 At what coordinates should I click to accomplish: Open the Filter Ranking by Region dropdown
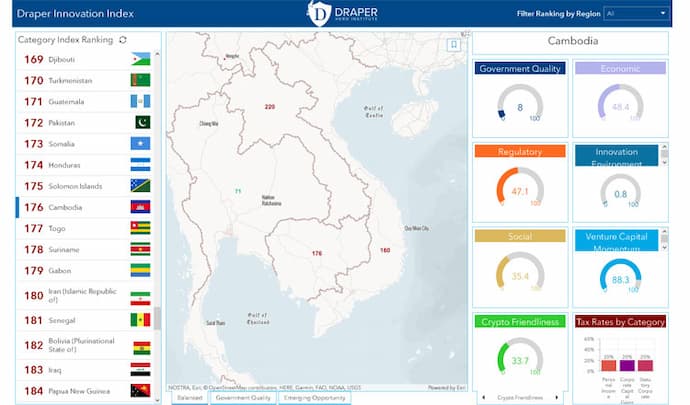(x=636, y=14)
